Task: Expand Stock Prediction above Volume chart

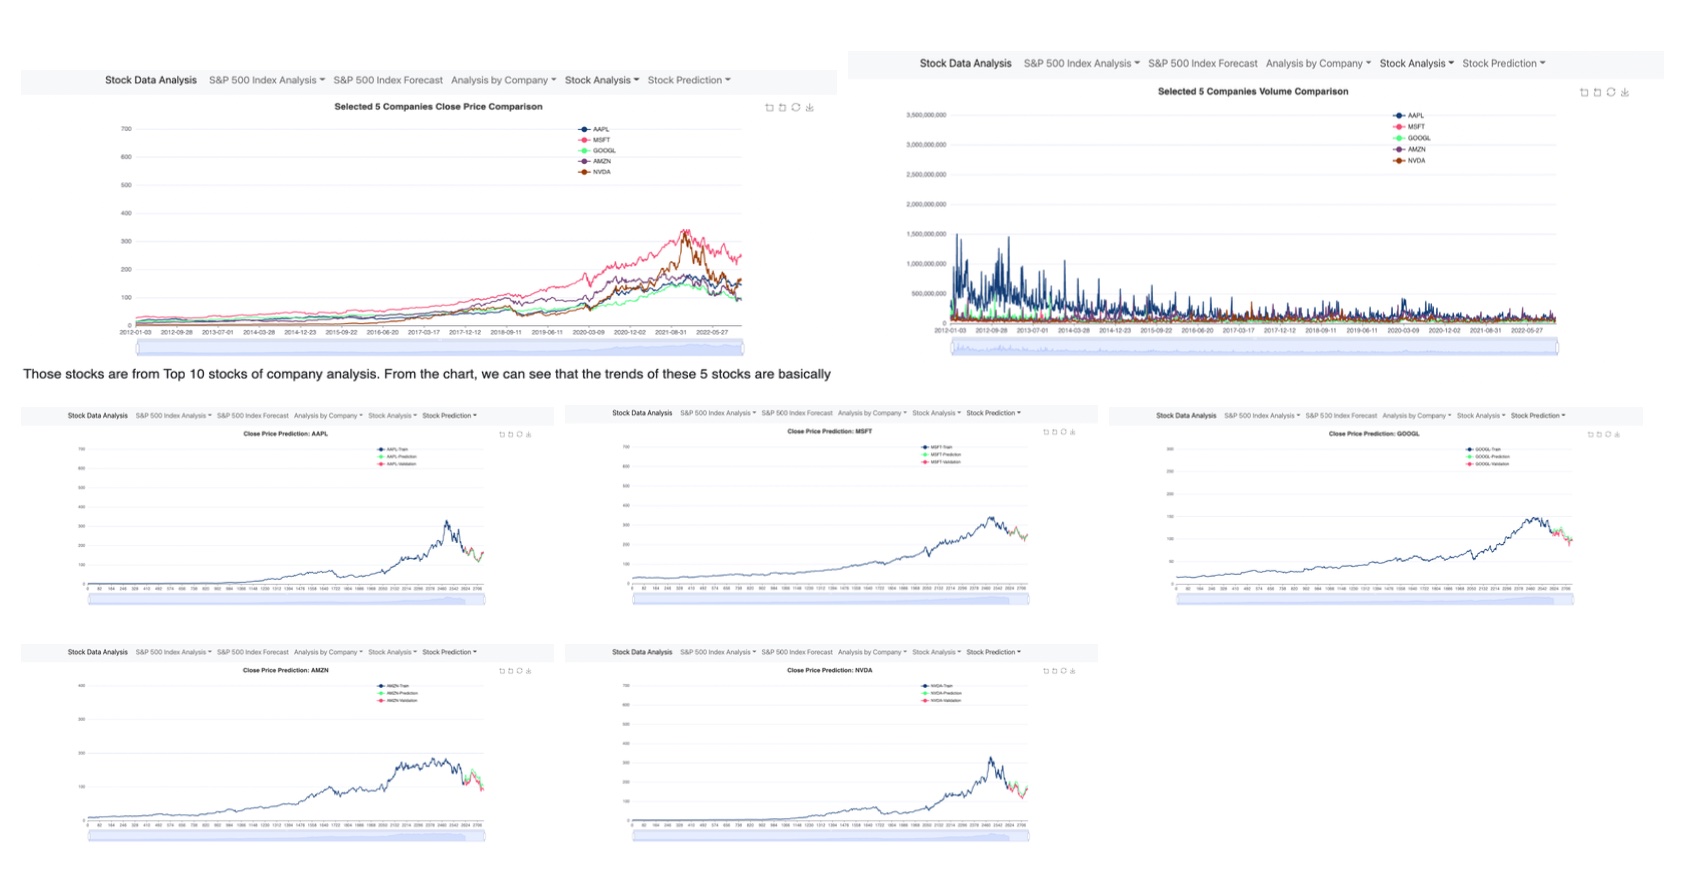Action: (1503, 63)
